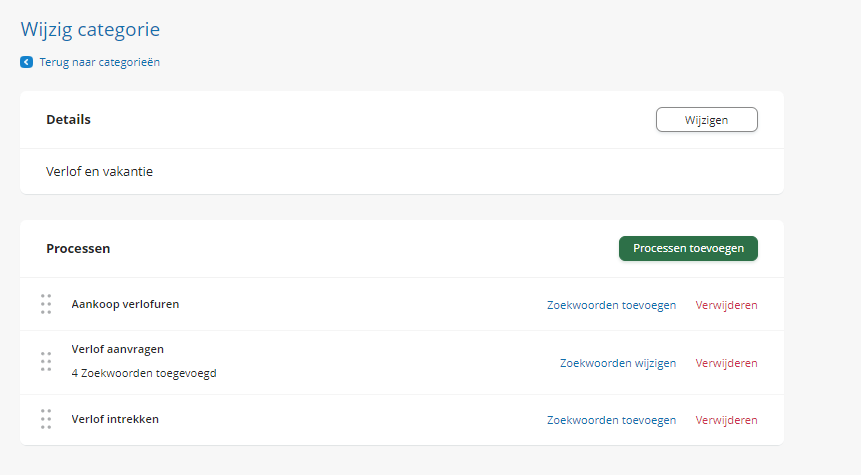Select the Verlof intrekken process name
The image size is (861, 475).
[x=115, y=419]
